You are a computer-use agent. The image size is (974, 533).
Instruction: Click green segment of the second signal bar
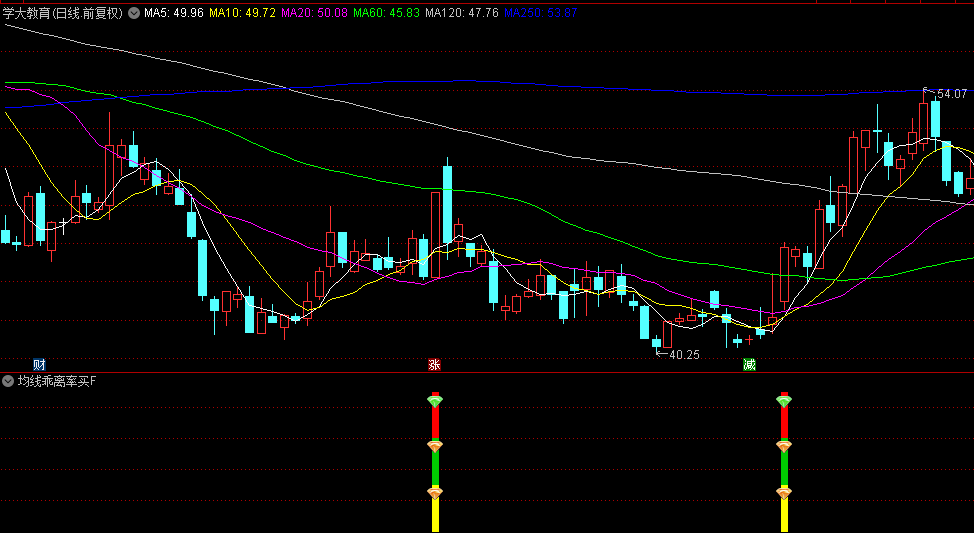[785, 470]
